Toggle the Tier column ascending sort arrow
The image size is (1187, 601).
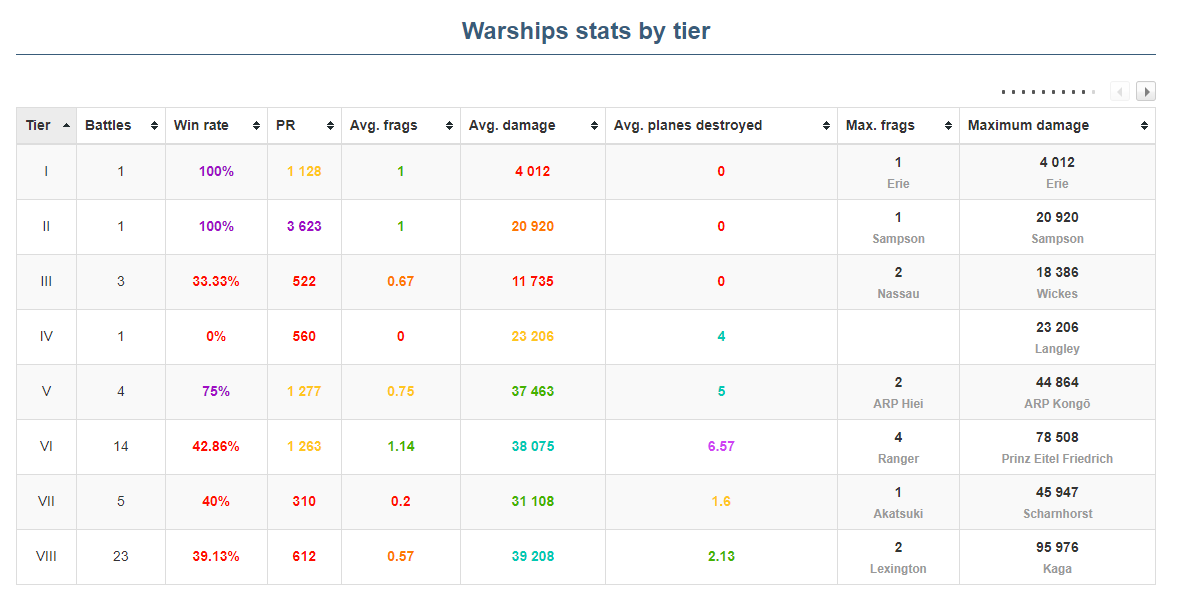(66, 126)
